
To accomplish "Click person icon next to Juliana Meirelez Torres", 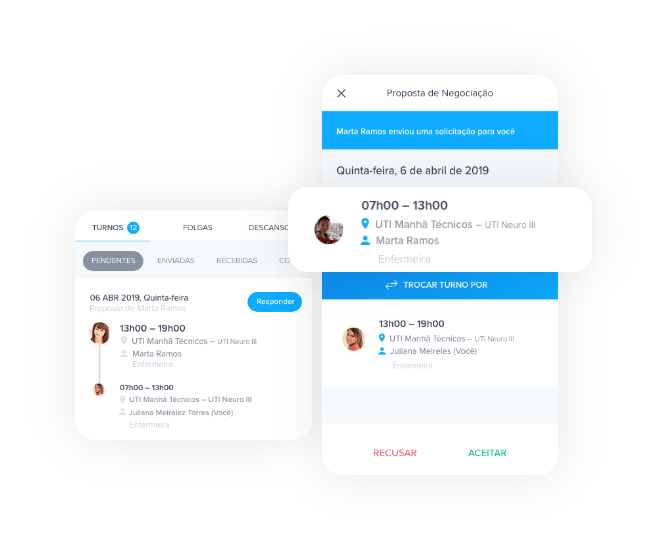I will point(123,412).
